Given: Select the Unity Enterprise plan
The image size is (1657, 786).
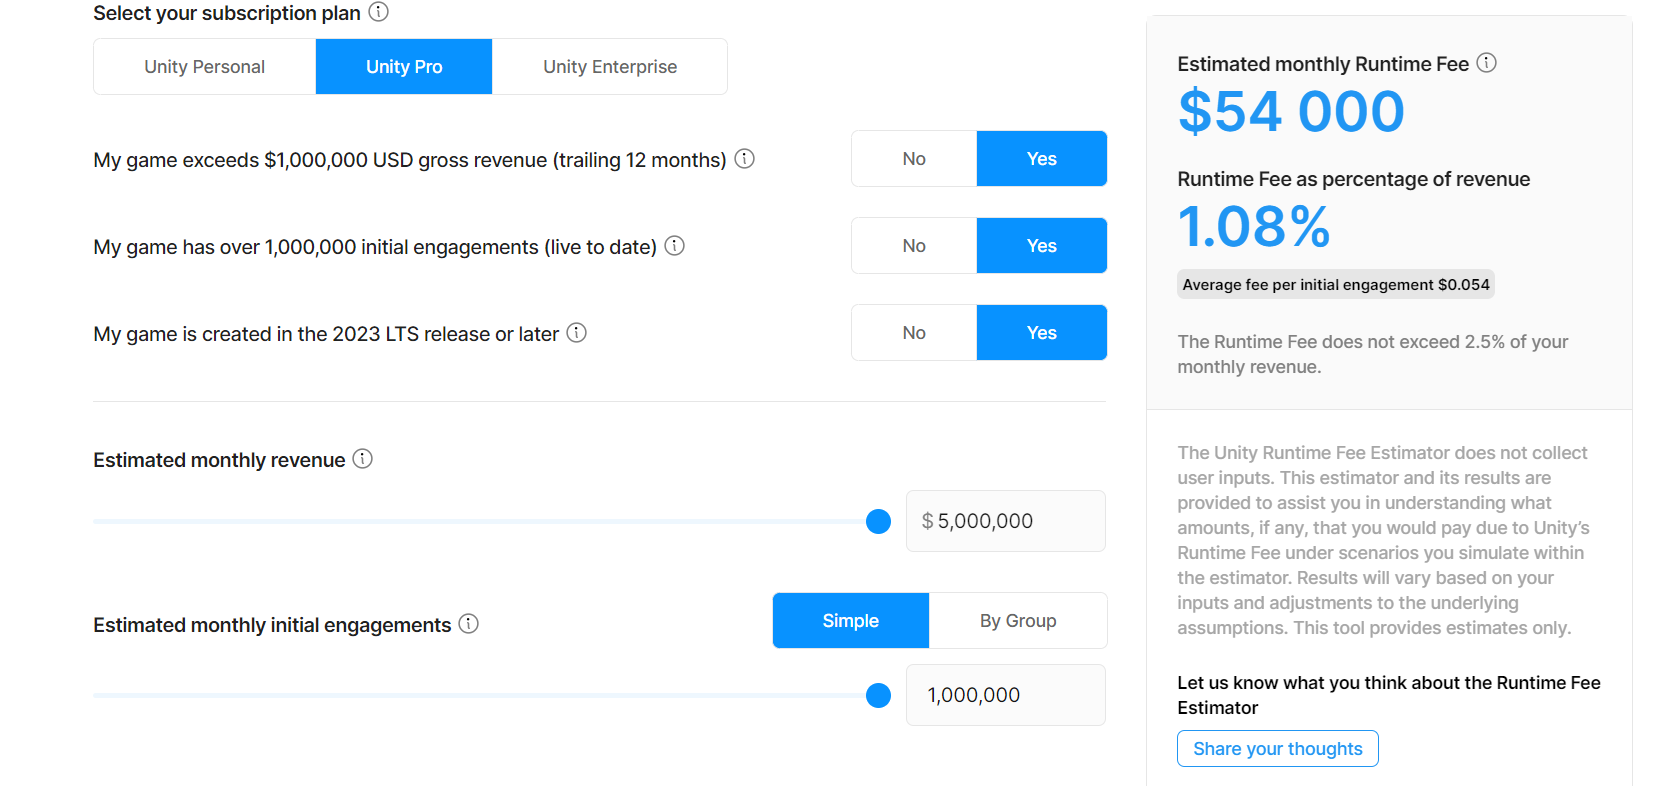Looking at the screenshot, I should click(610, 67).
